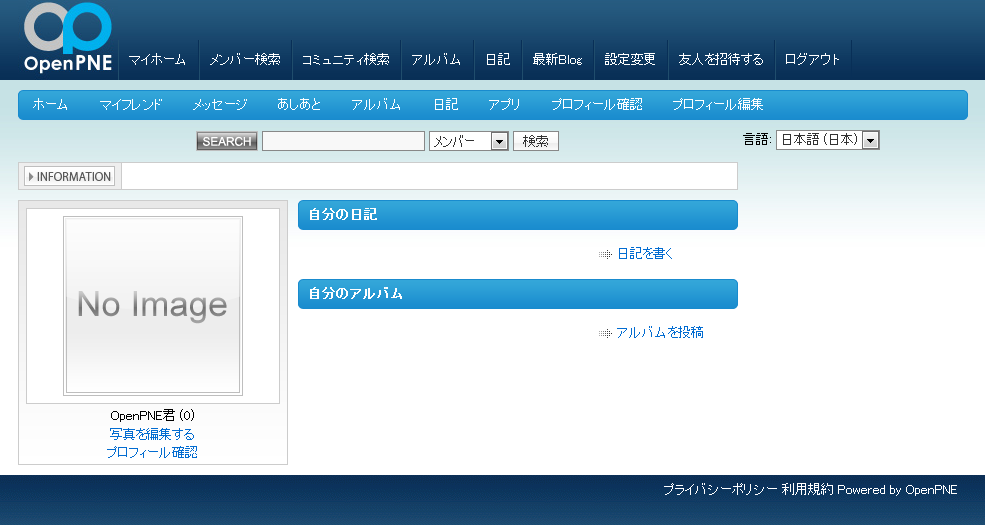Image resolution: width=985 pixels, height=525 pixels.
Task: Click the SEARCH label image
Action: (x=227, y=141)
